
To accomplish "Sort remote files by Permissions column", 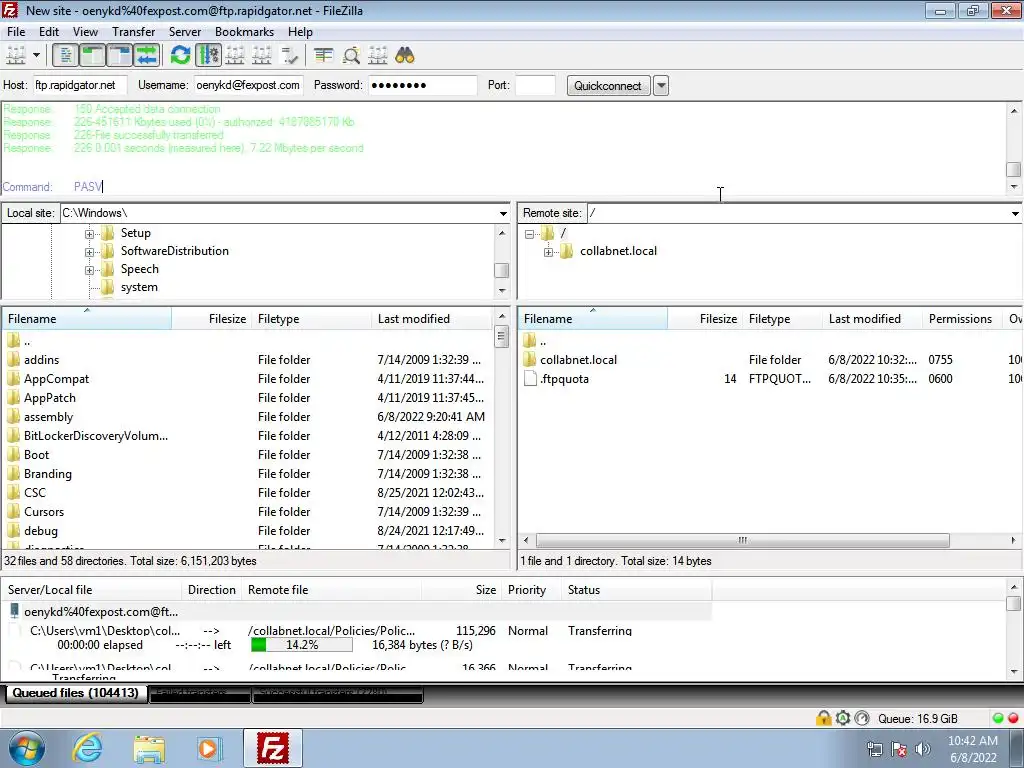I will pyautogui.click(x=960, y=319).
